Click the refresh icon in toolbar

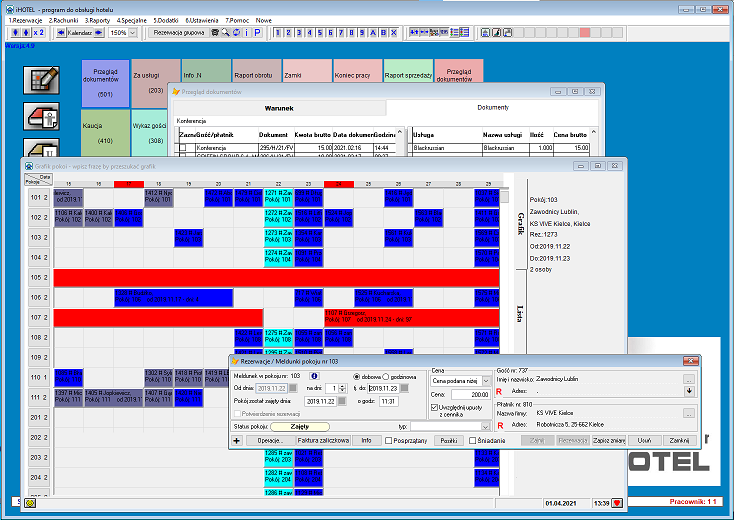point(236,32)
